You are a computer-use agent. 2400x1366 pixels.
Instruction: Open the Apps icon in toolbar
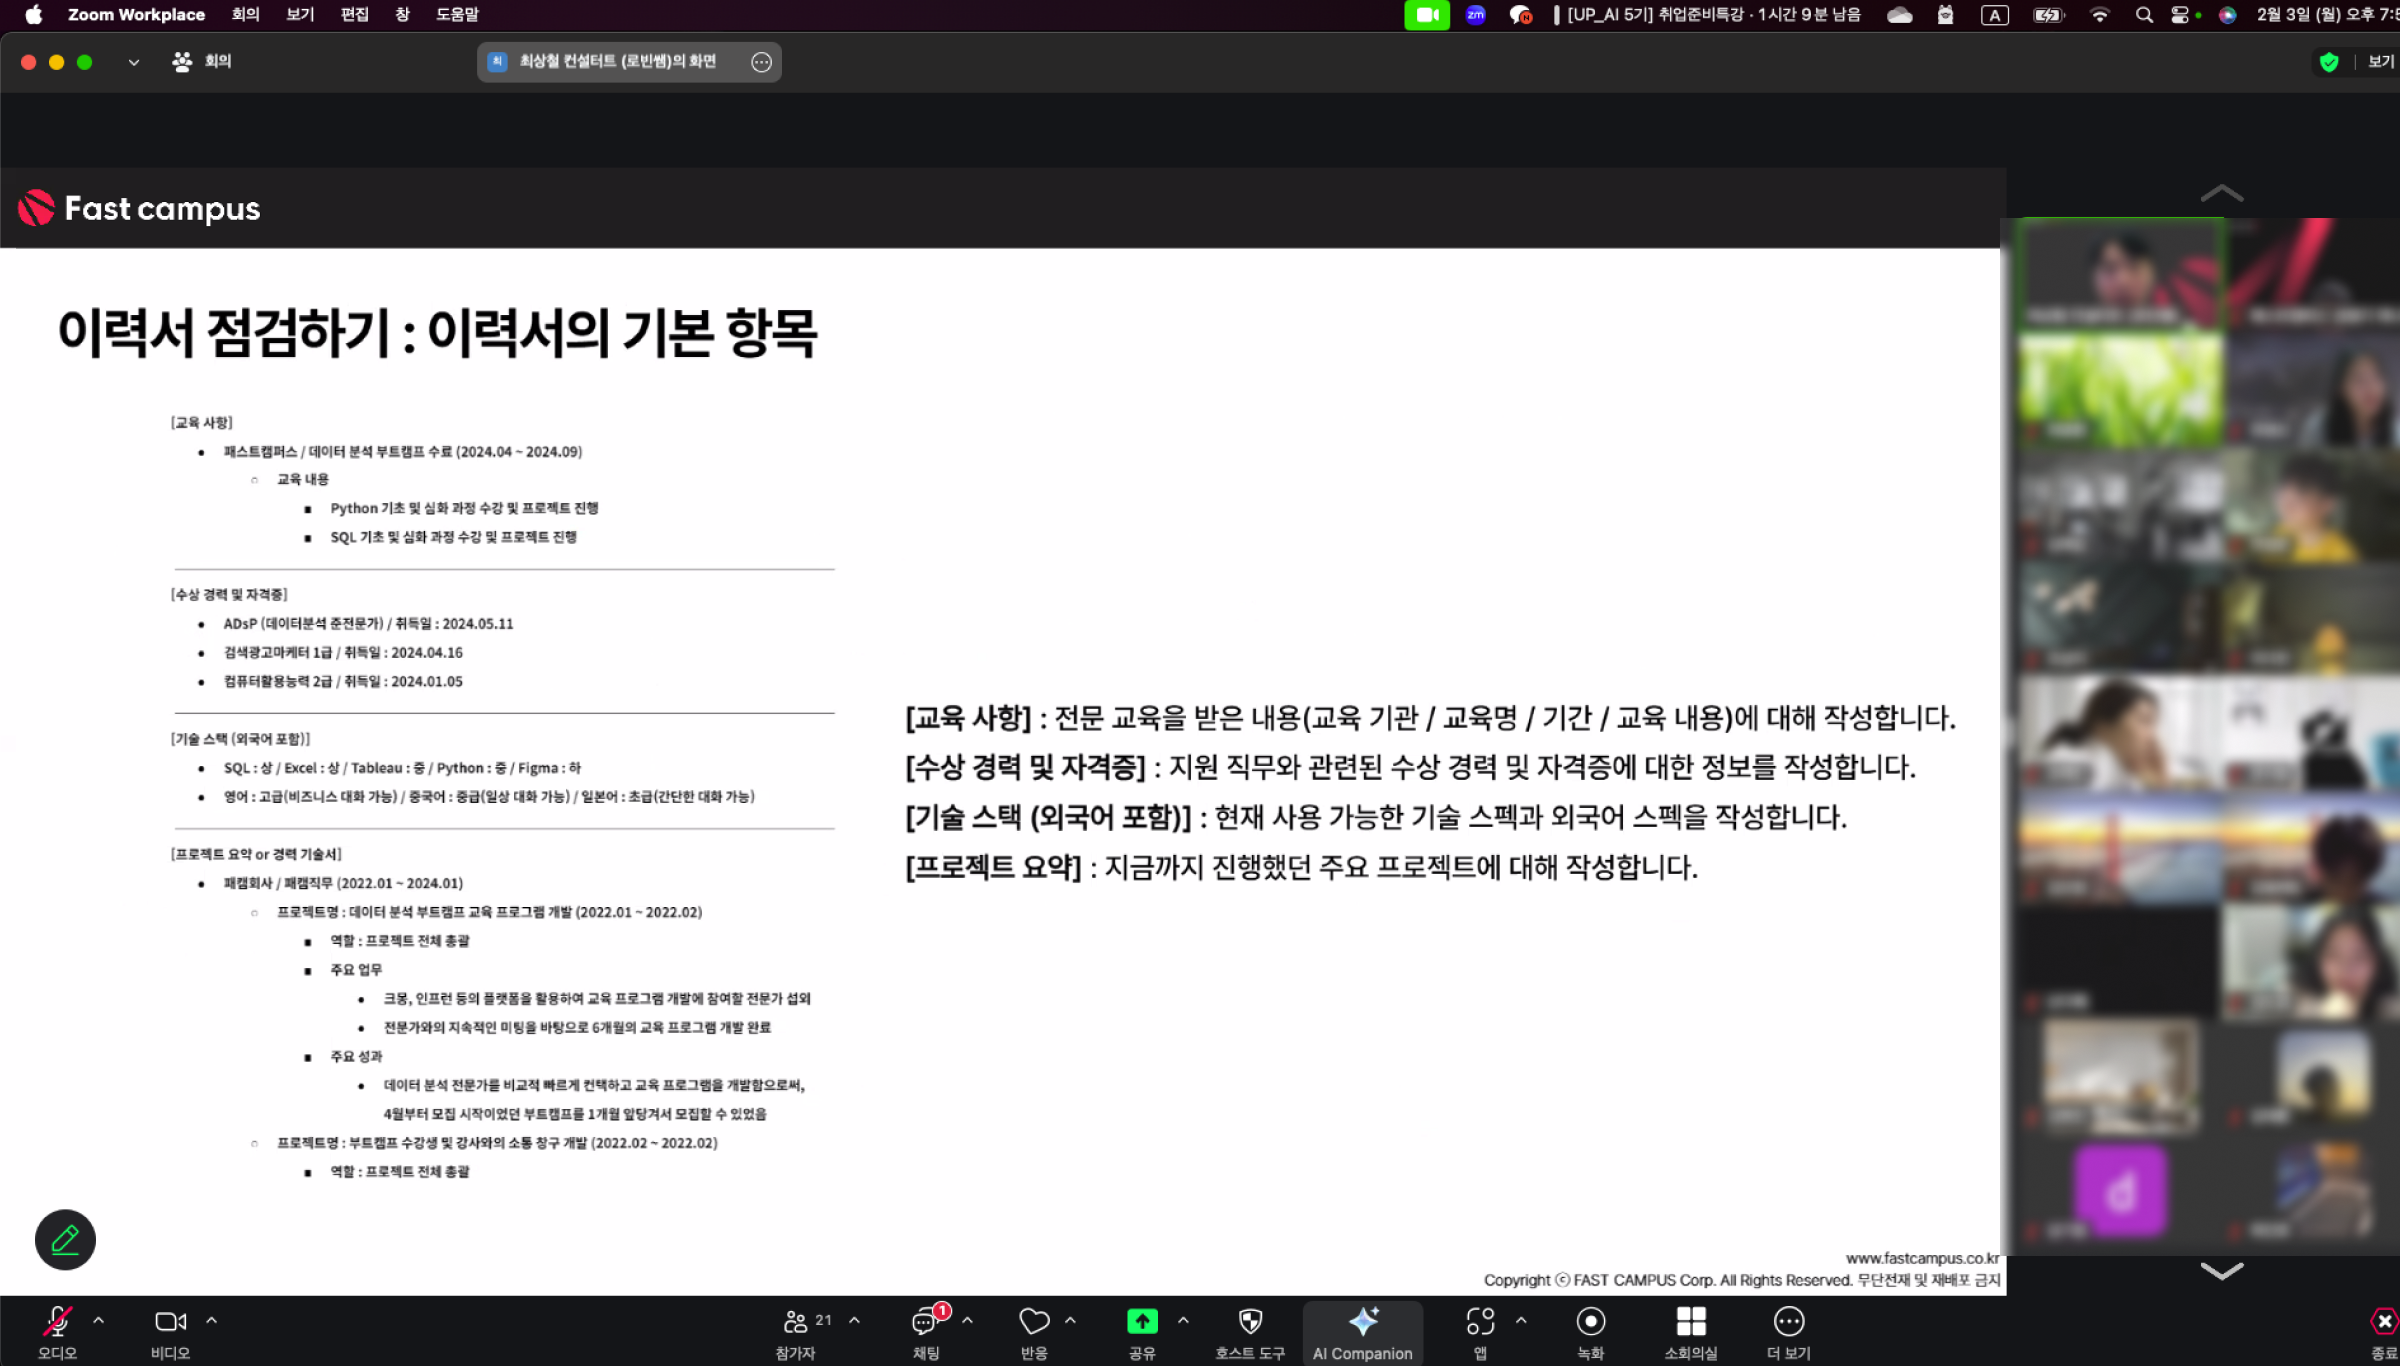[1480, 1322]
